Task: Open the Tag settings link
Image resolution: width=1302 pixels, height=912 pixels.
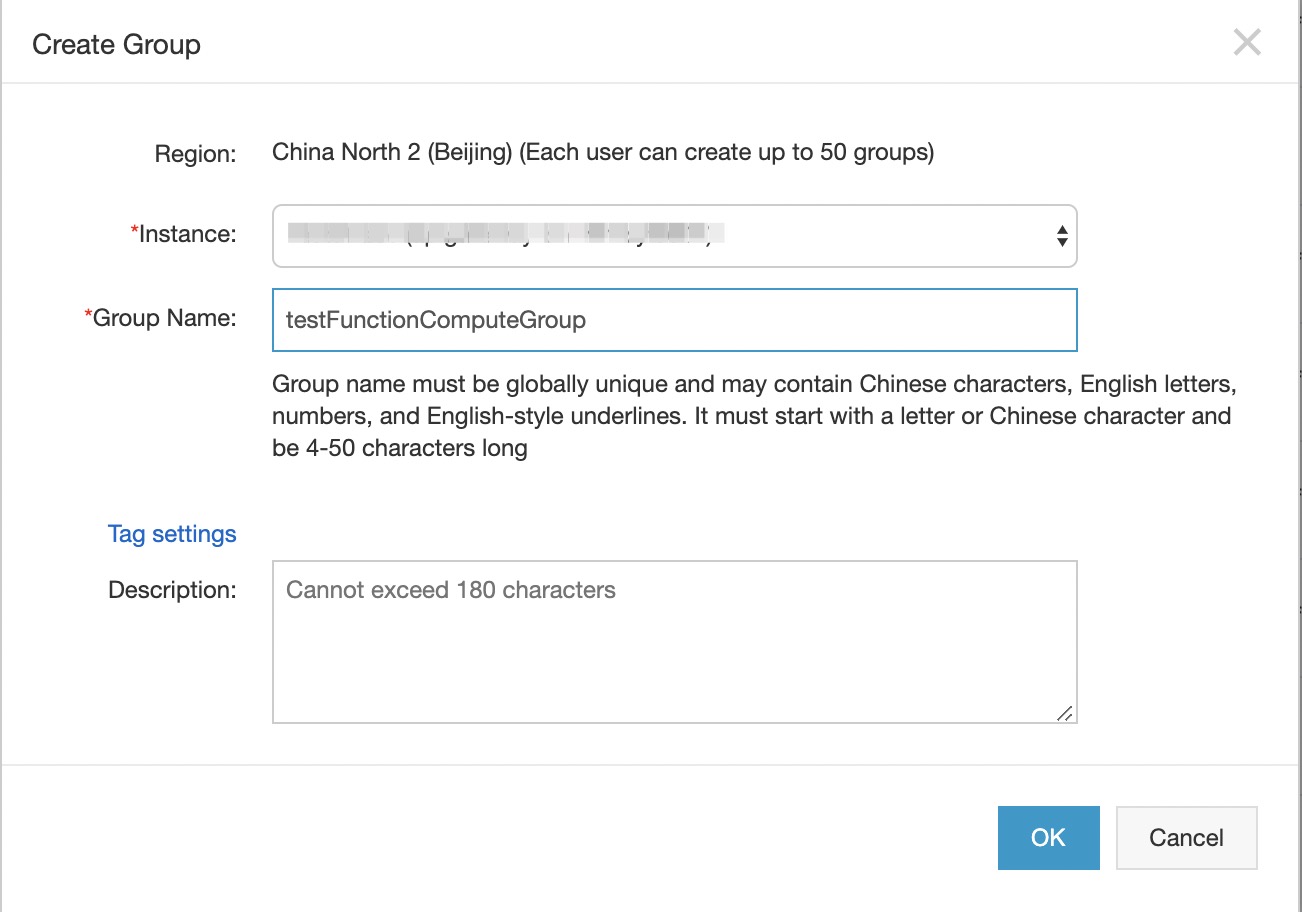Action: (172, 534)
